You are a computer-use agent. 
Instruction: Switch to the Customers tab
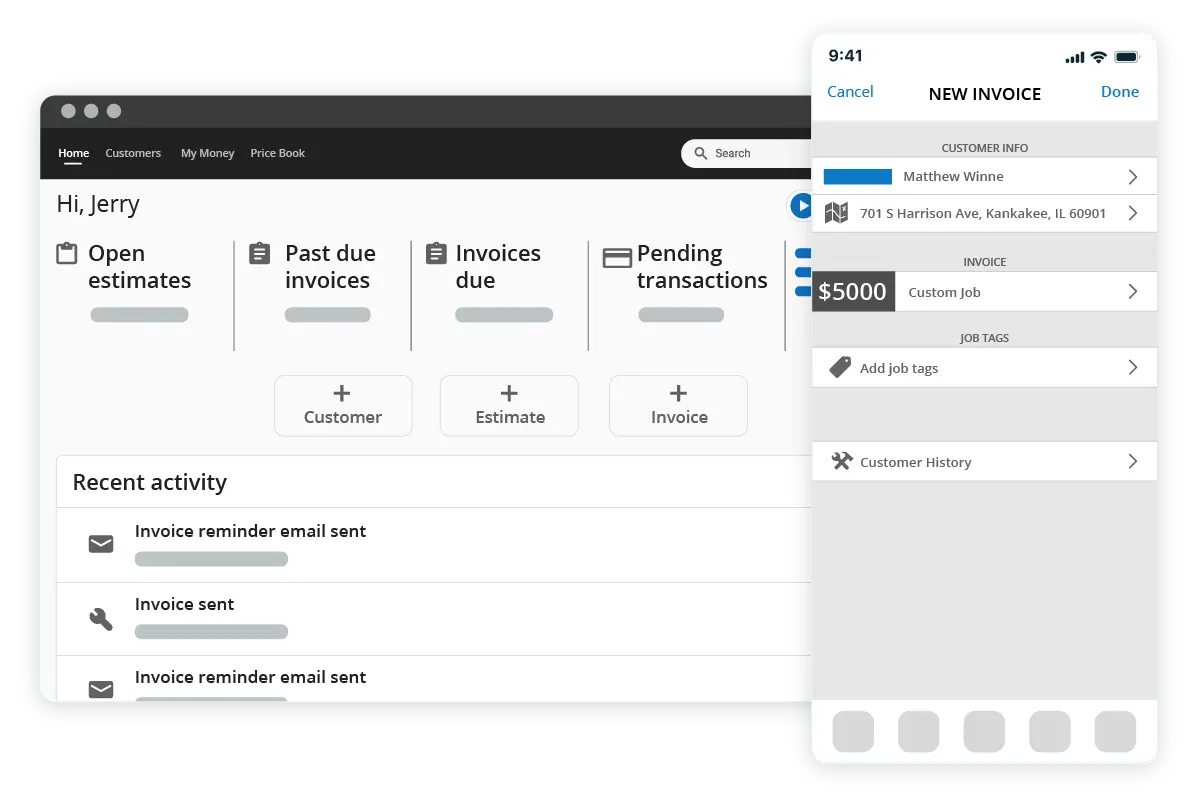click(x=133, y=153)
